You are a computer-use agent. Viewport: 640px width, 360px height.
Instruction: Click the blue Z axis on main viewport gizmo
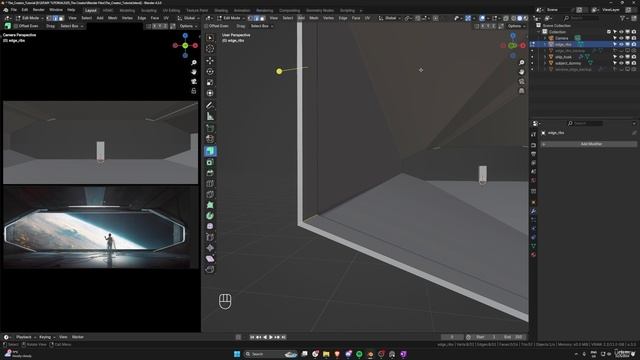513,36
